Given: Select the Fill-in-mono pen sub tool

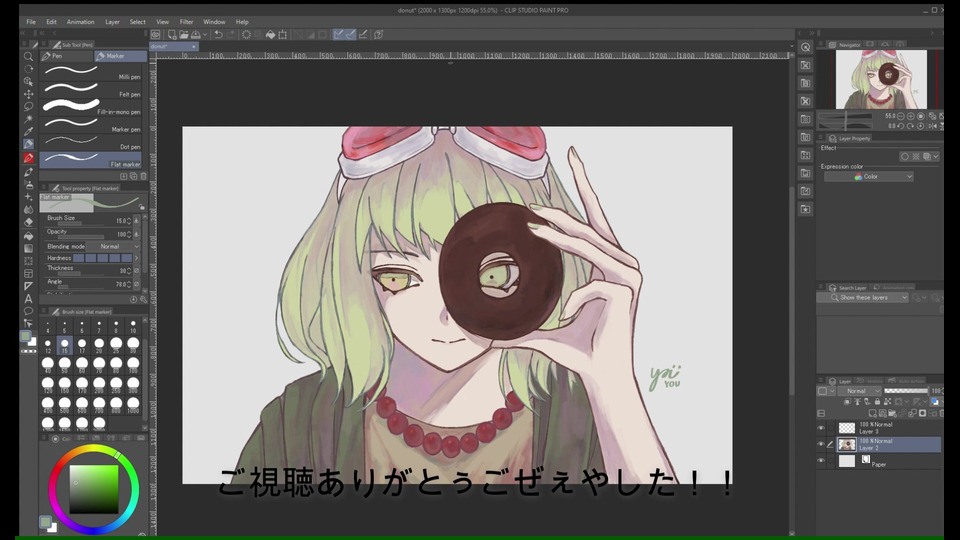Looking at the screenshot, I should tap(93, 107).
